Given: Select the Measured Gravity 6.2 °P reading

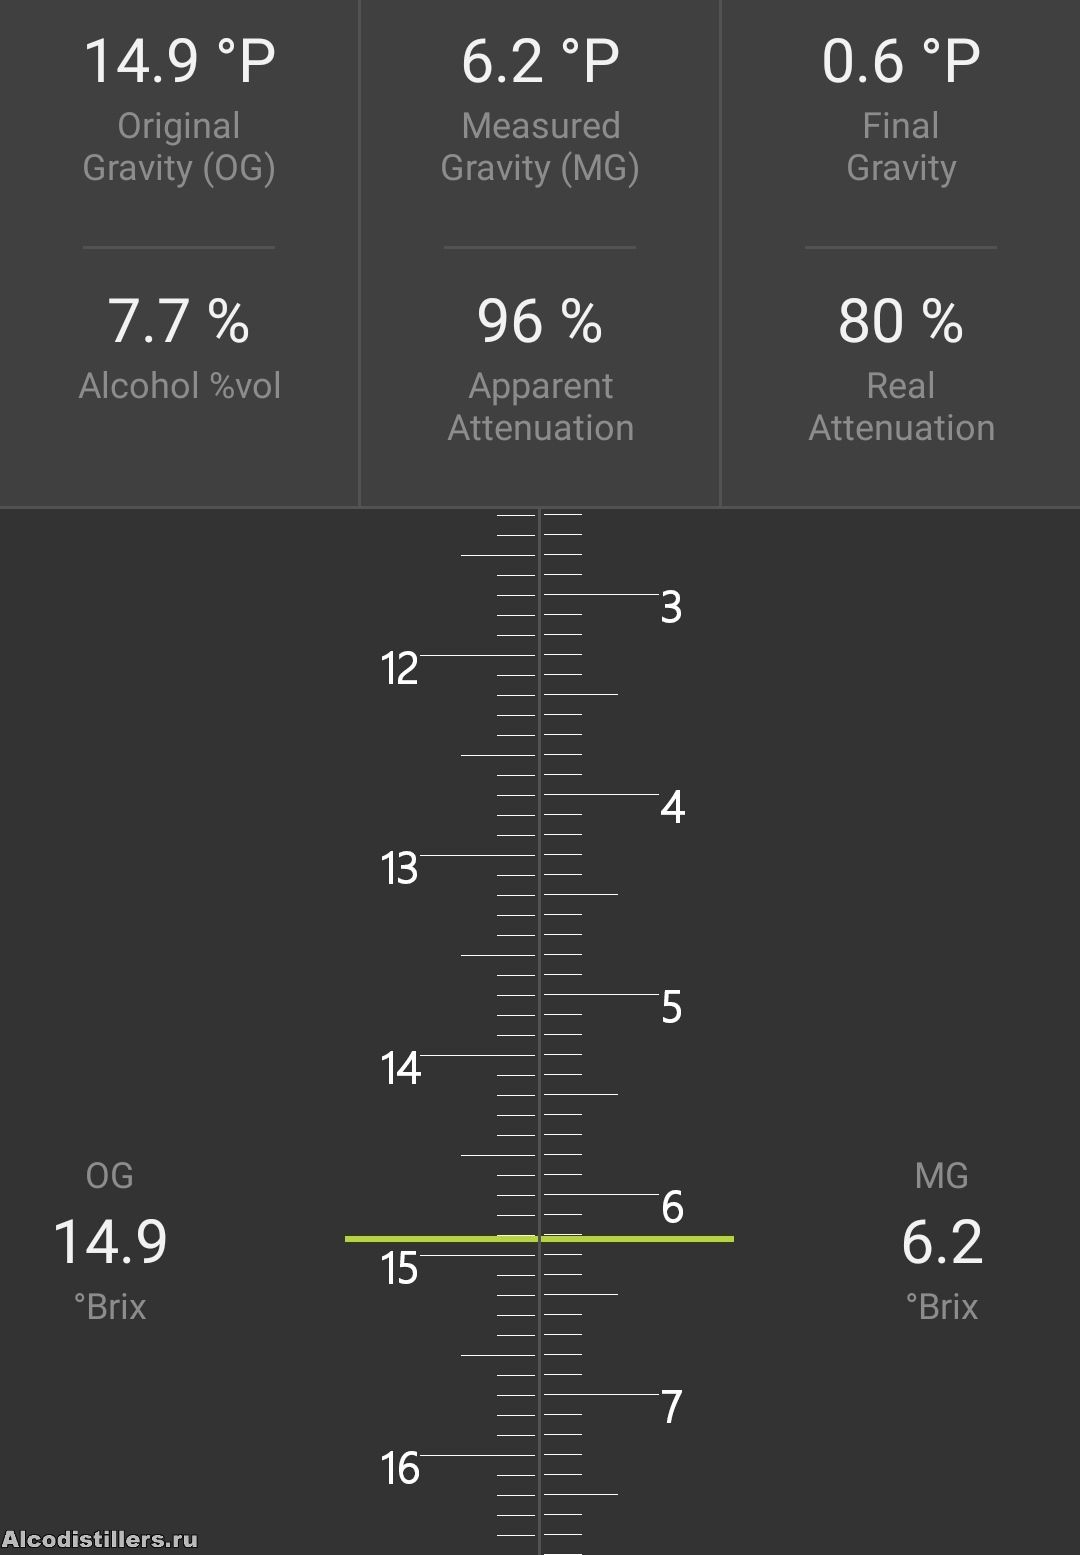Looking at the screenshot, I should (540, 61).
